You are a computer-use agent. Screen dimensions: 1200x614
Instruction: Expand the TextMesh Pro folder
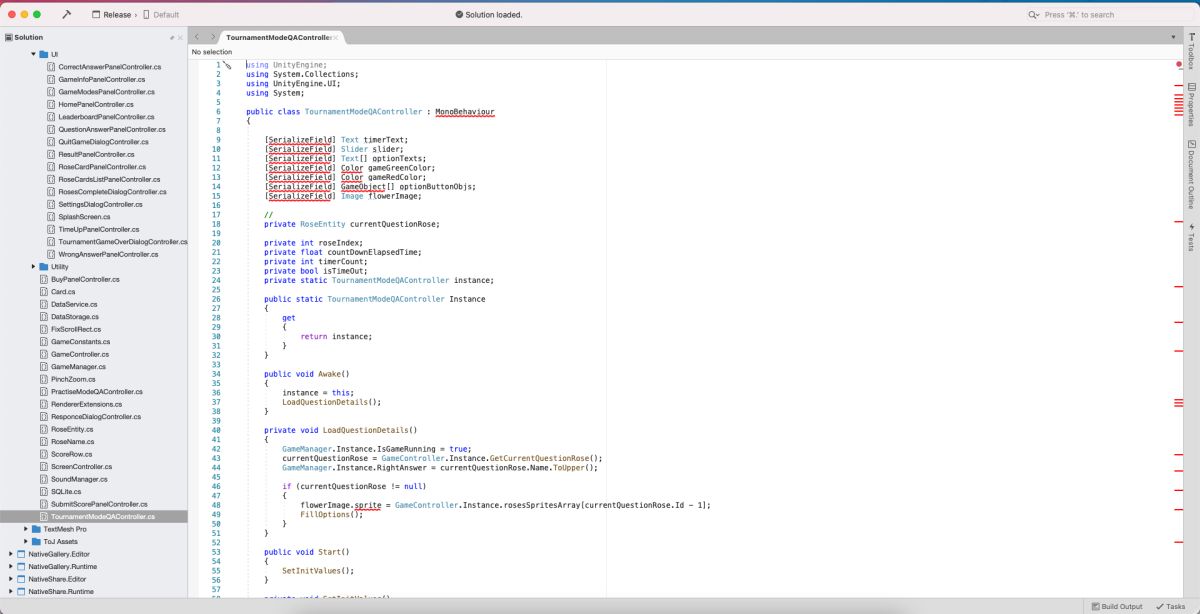tap(26, 529)
